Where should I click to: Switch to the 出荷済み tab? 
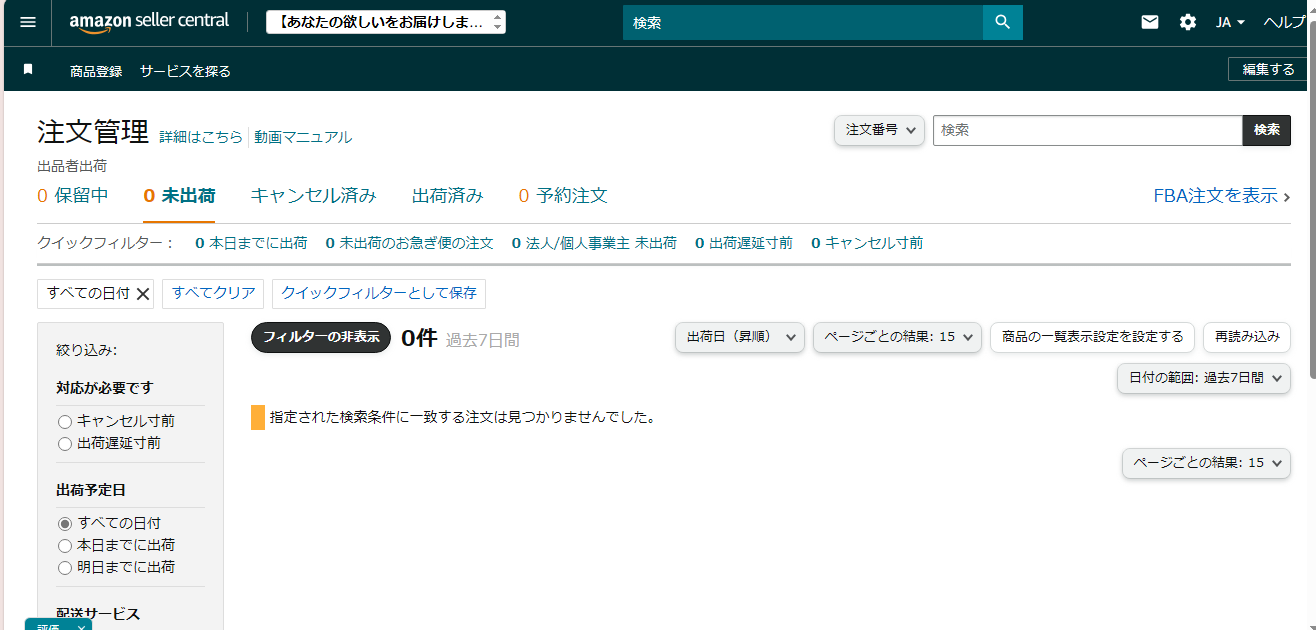(447, 196)
